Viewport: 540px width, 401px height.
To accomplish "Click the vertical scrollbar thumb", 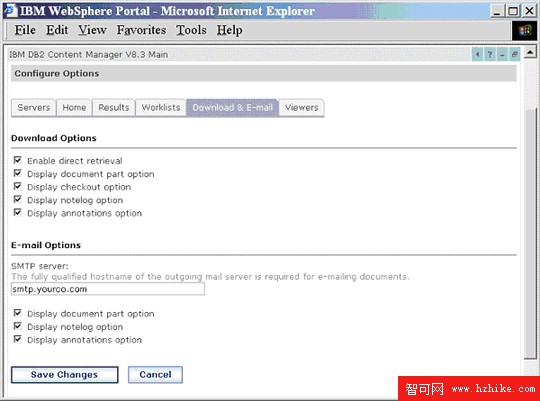I will 530,234.
